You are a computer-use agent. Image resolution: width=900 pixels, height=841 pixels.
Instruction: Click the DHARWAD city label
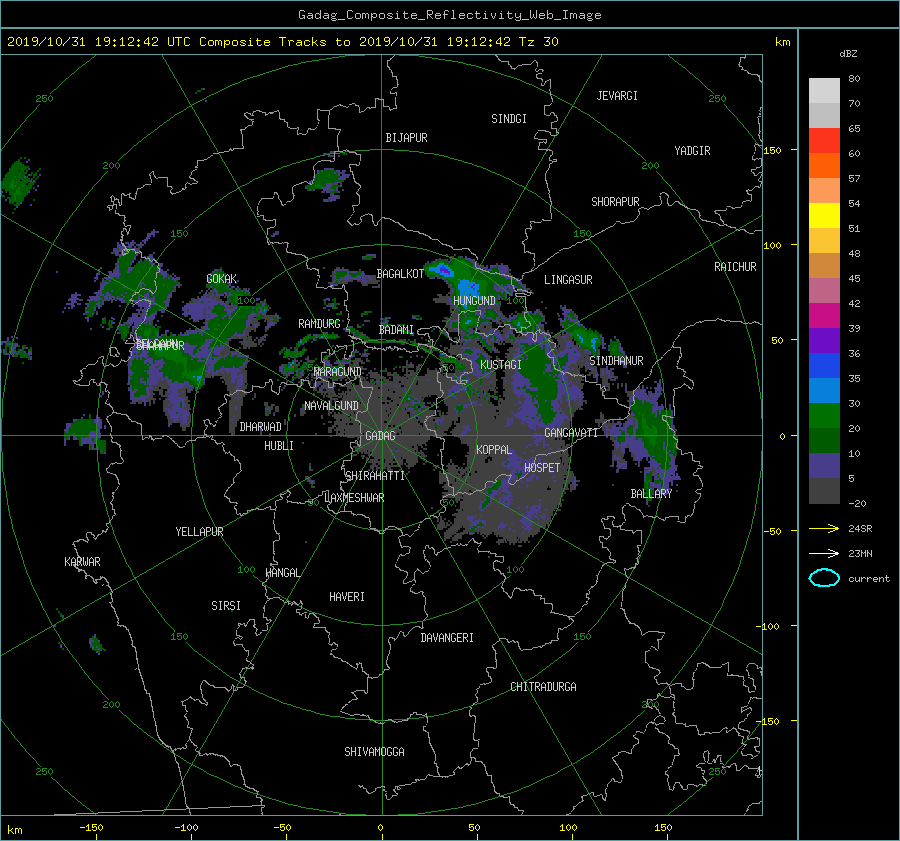[x=260, y=427]
